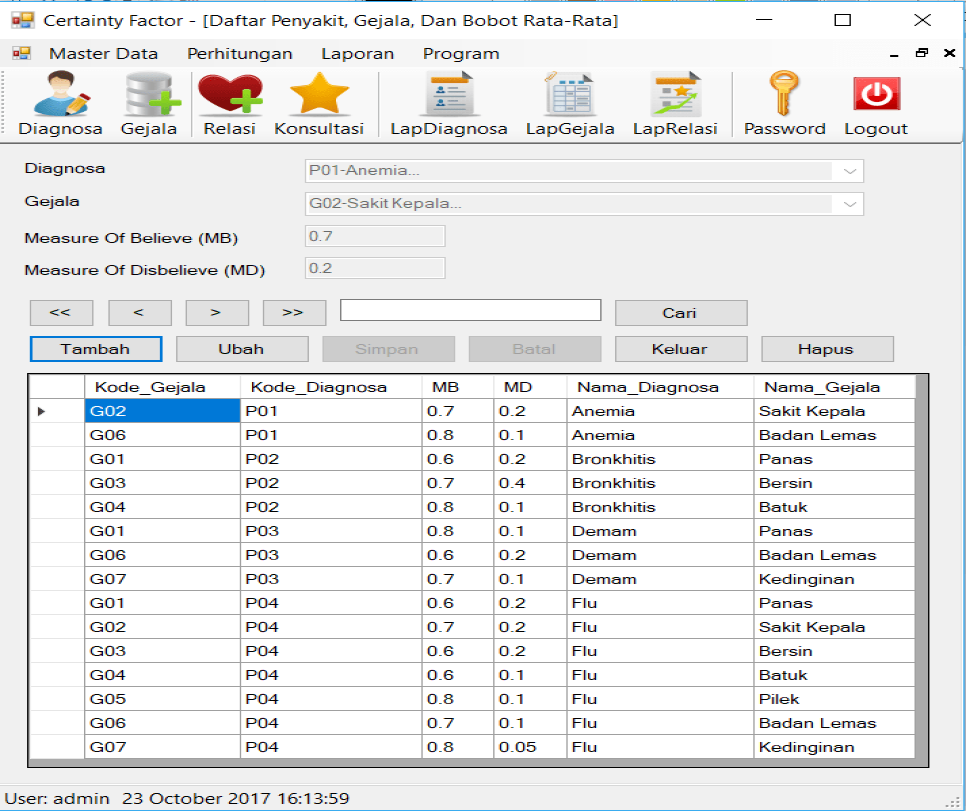Image resolution: width=966 pixels, height=811 pixels.
Task: Select G07 cell in Flu row
Action: 162,747
